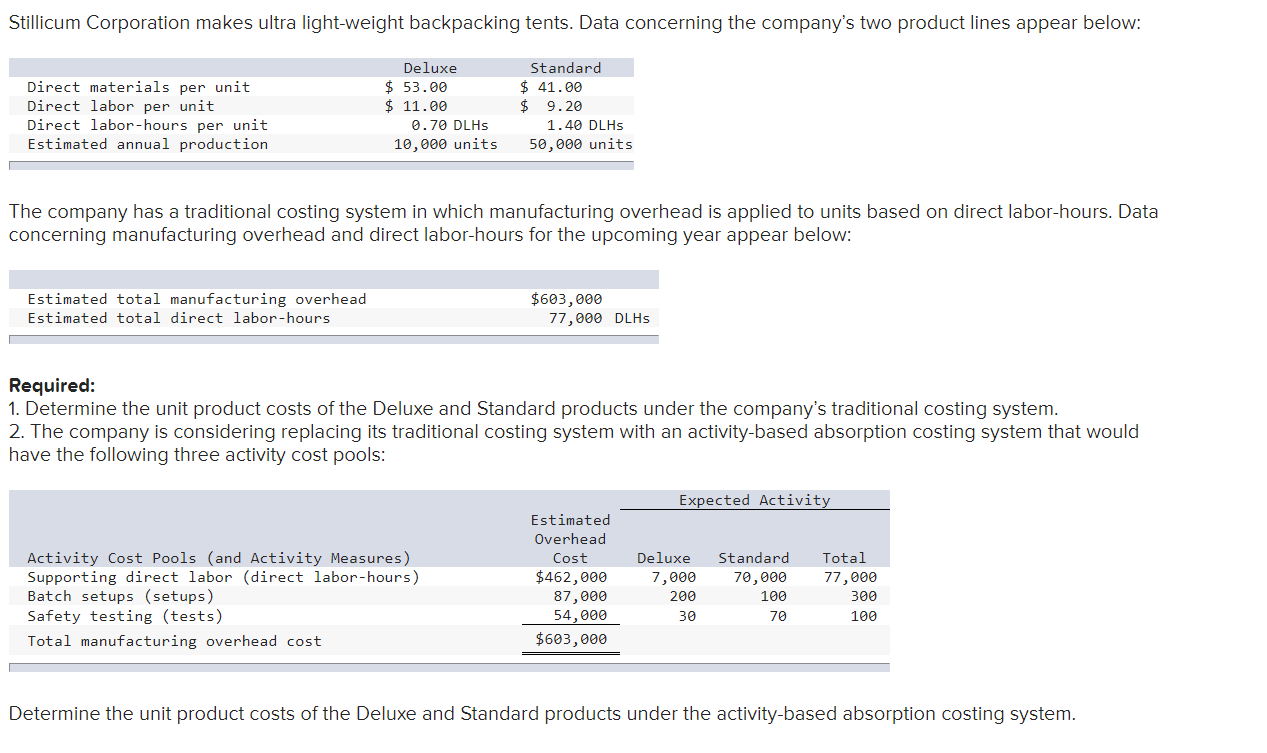Click the '10,000 units' production value
This screenshot has height=753, width=1267.
[446, 144]
